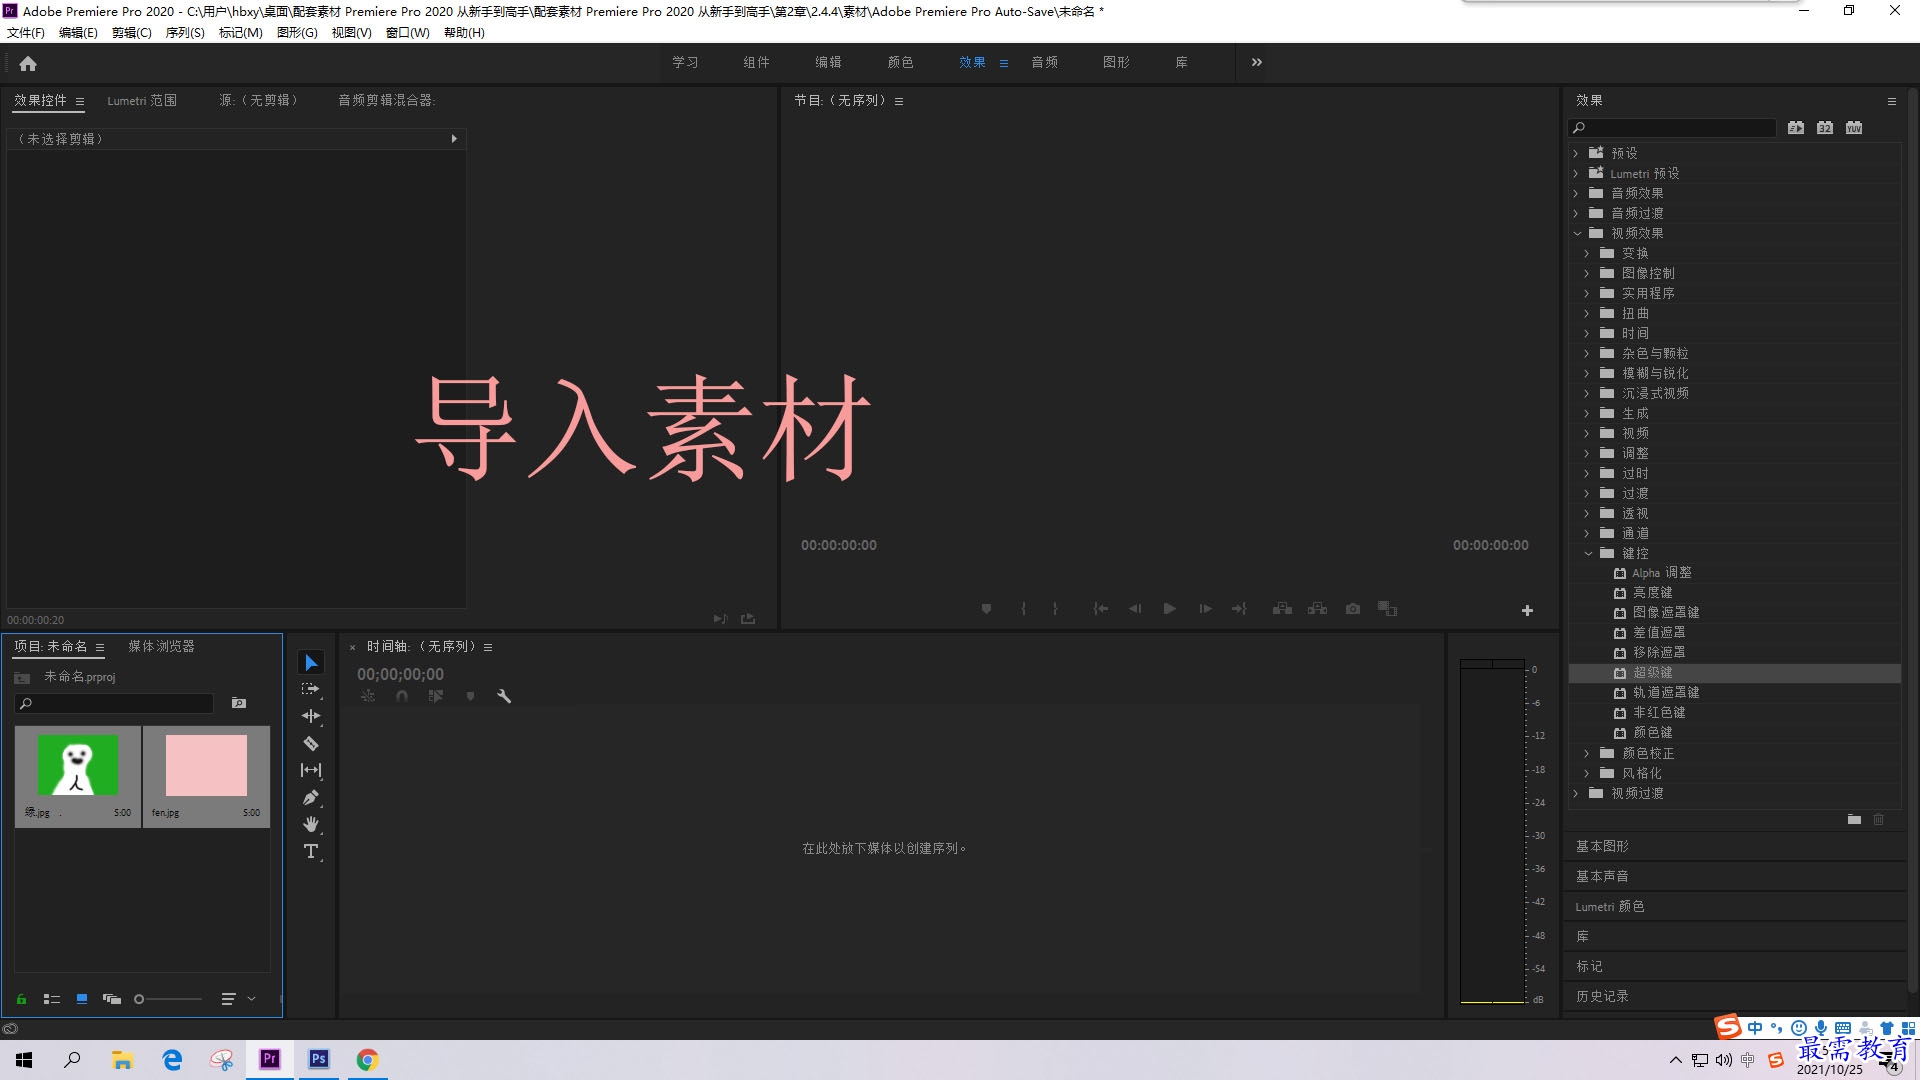Click Add Marker in Program monitor

pyautogui.click(x=986, y=609)
